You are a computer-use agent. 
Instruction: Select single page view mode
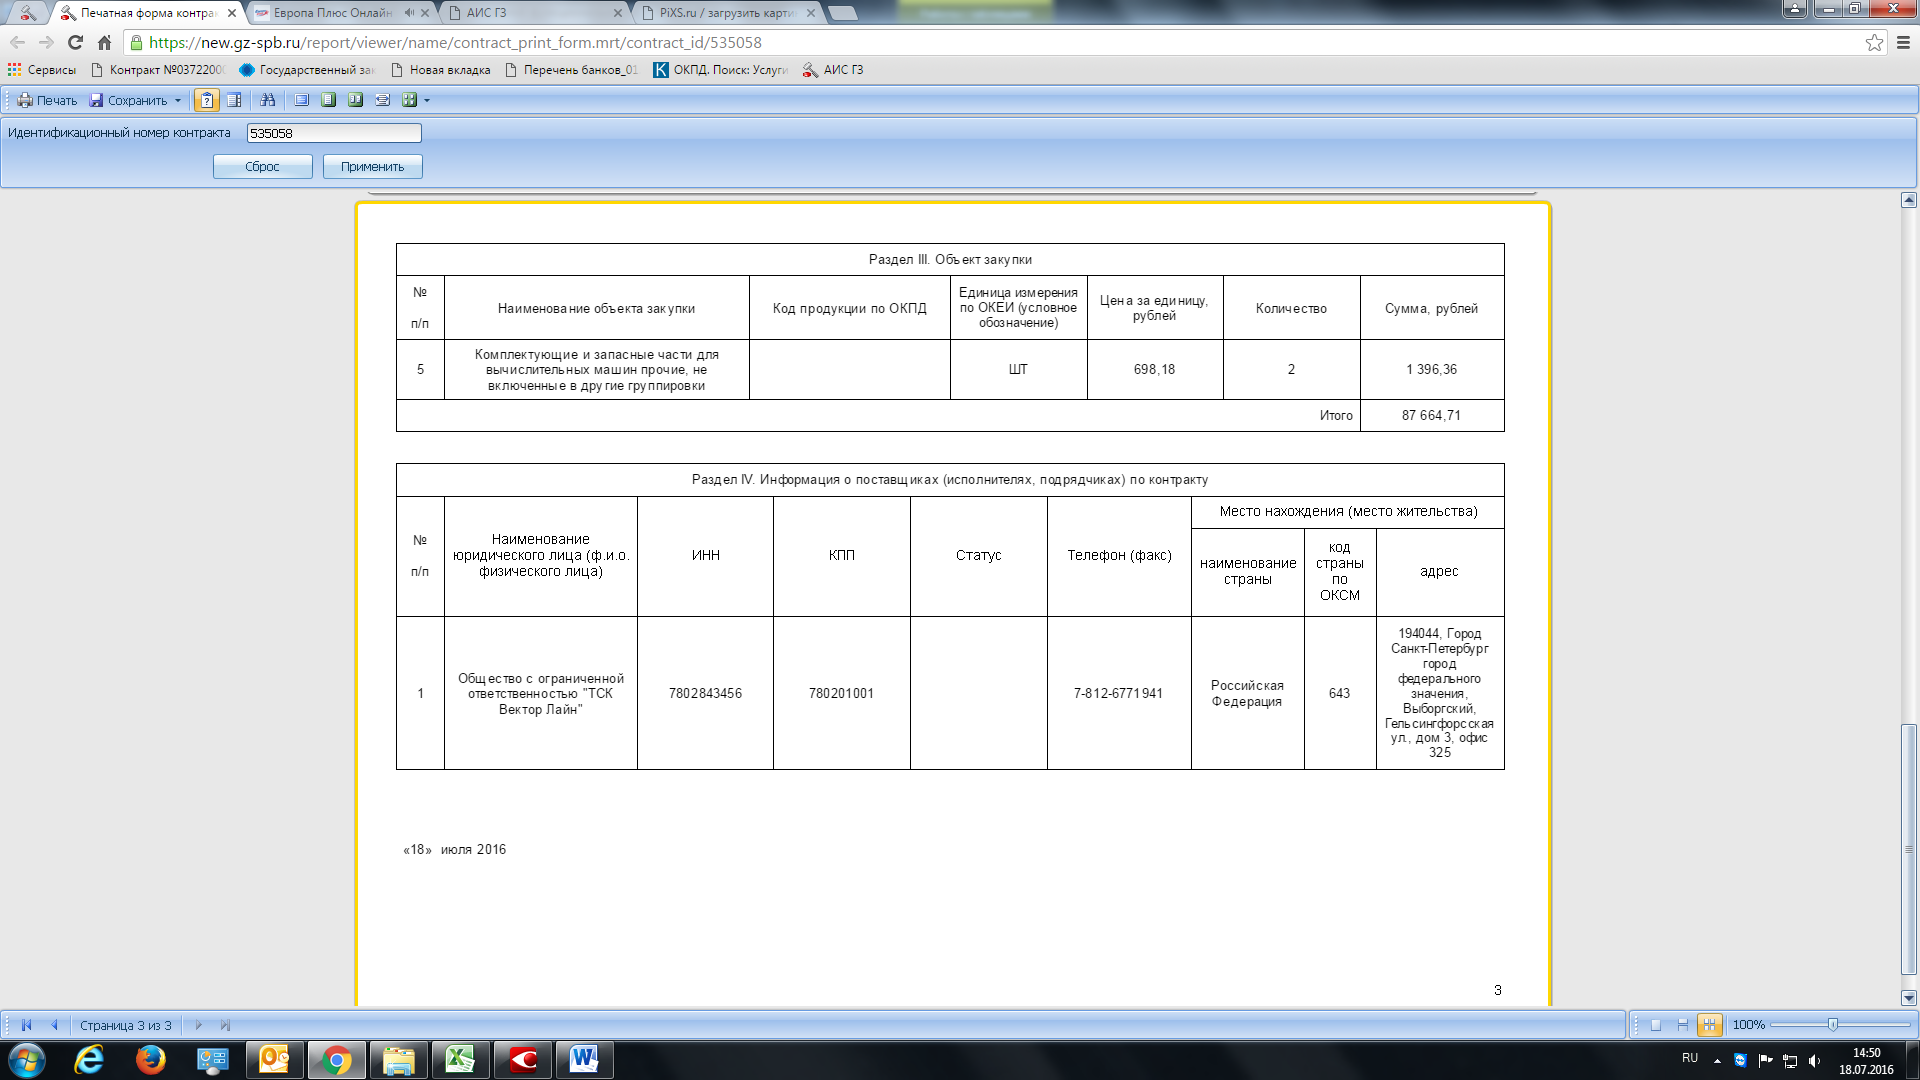[x=328, y=100]
